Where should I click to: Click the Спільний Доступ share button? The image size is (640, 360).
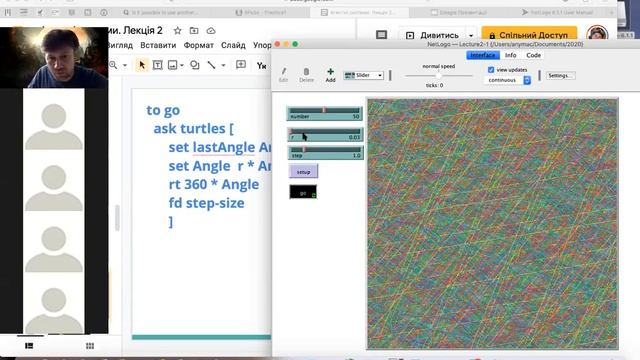pos(529,36)
